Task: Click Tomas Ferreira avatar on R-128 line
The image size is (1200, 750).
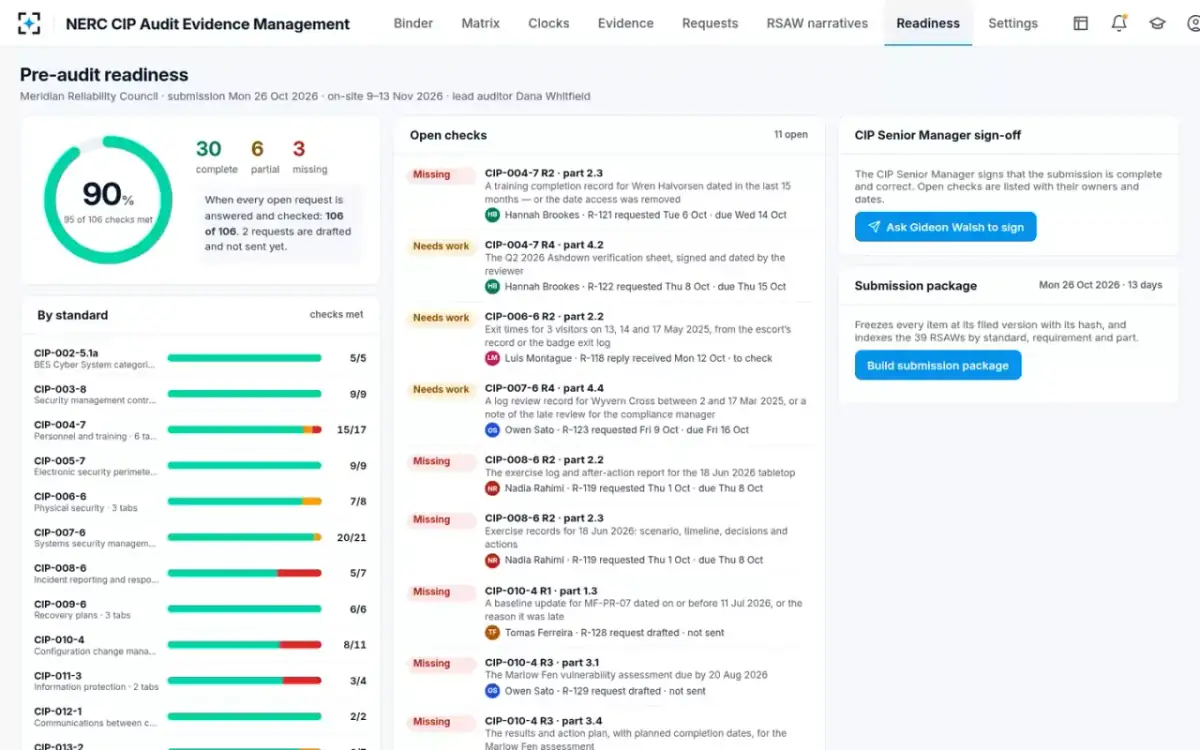Action: tap(492, 633)
